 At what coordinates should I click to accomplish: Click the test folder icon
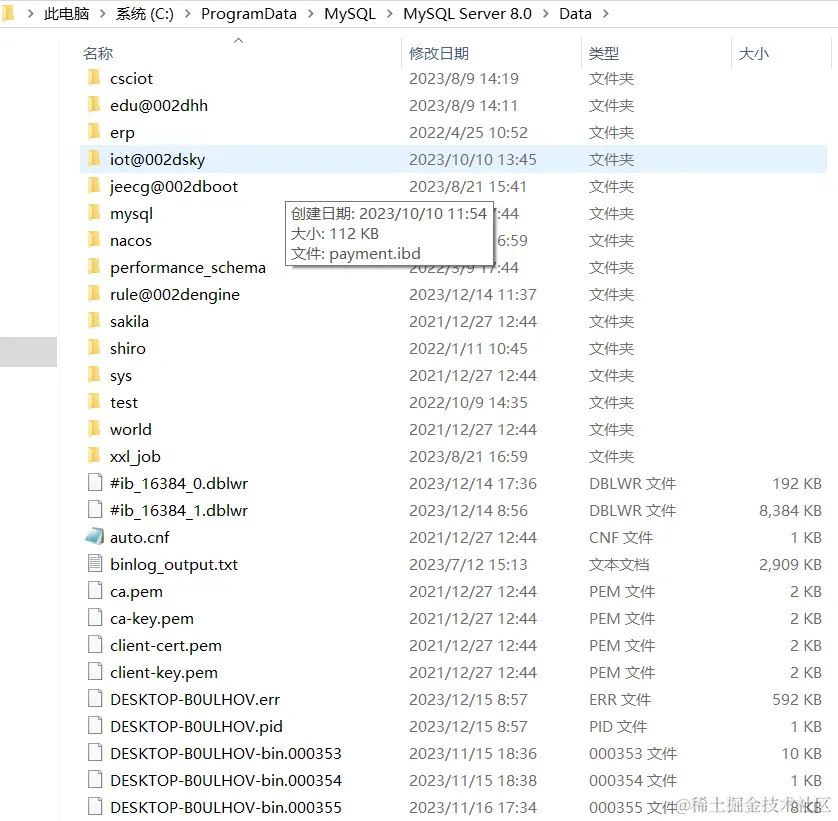(94, 402)
